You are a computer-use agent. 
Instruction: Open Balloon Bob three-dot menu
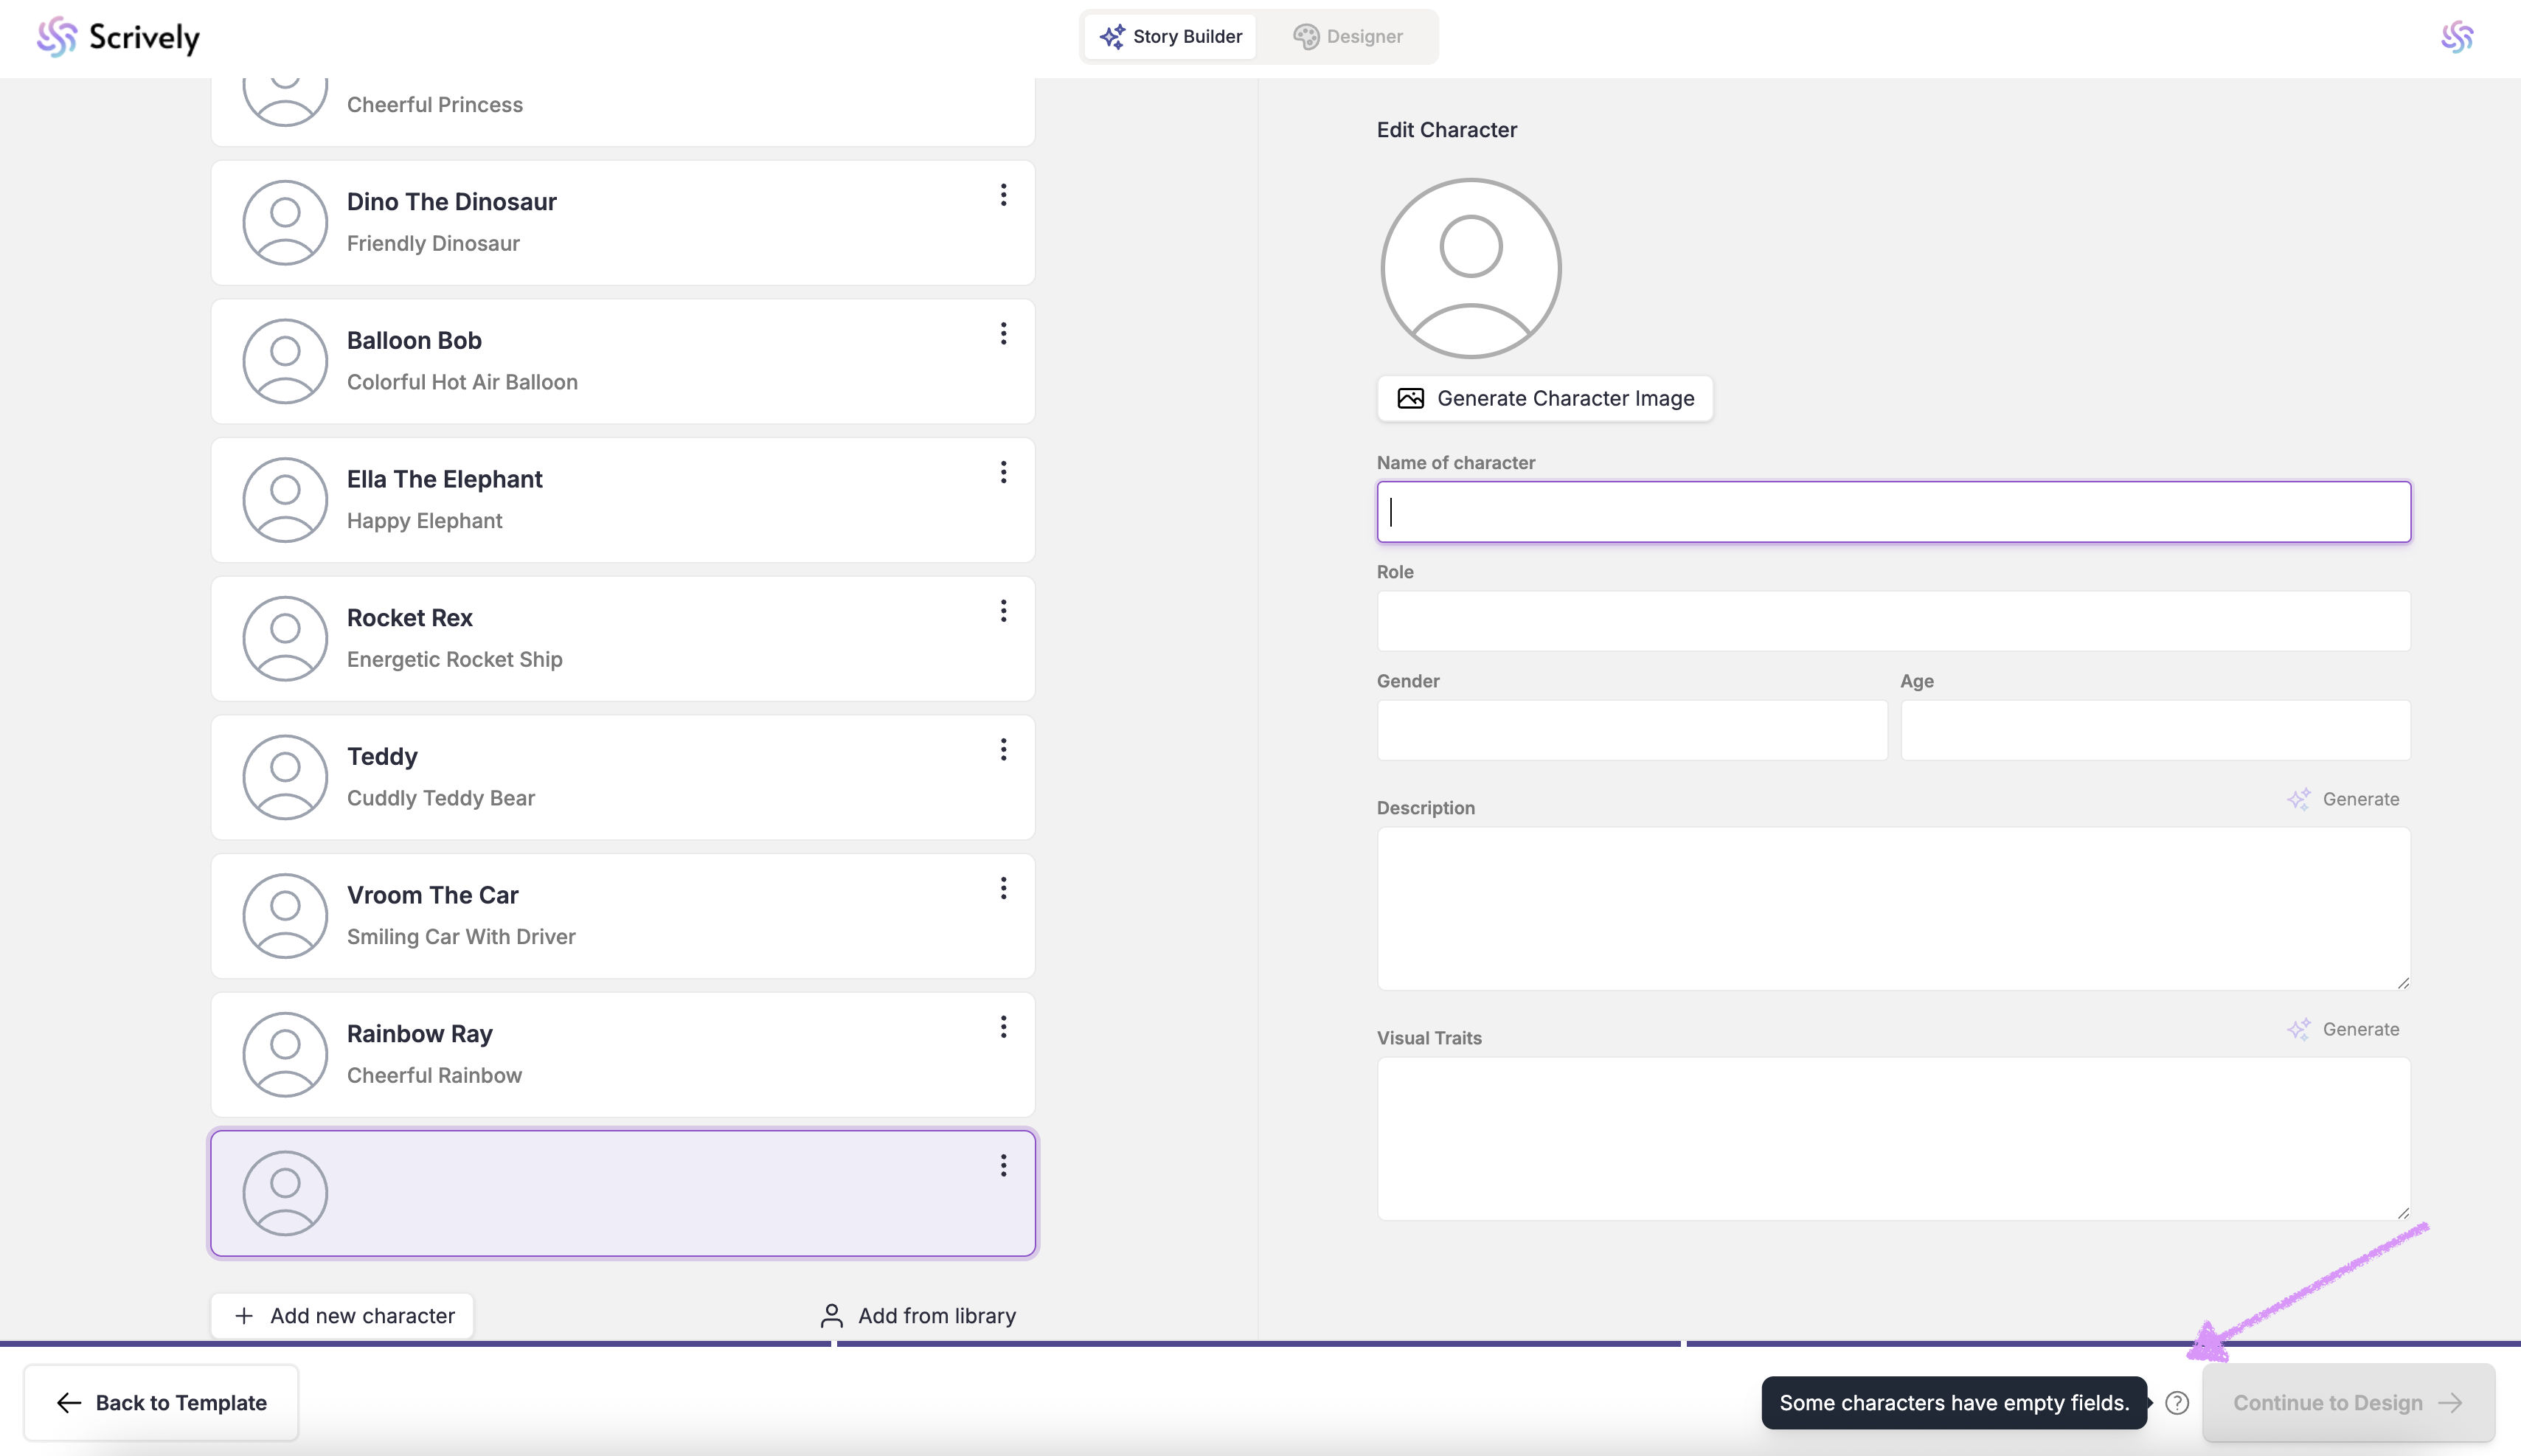click(x=1003, y=334)
